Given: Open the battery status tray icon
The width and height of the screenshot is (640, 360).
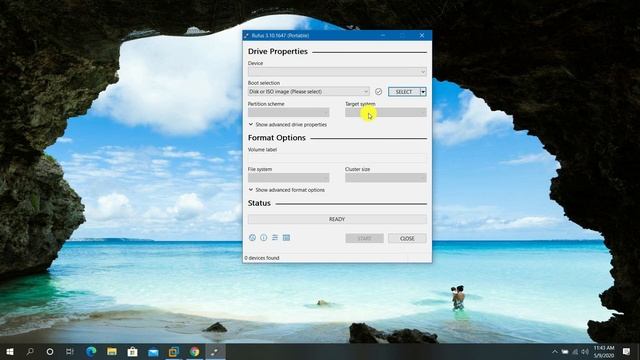Looking at the screenshot, I should pos(565,351).
